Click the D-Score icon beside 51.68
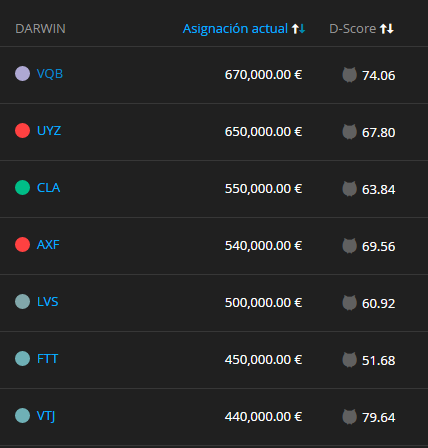Image resolution: width=428 pixels, height=448 pixels. pyautogui.click(x=349, y=360)
